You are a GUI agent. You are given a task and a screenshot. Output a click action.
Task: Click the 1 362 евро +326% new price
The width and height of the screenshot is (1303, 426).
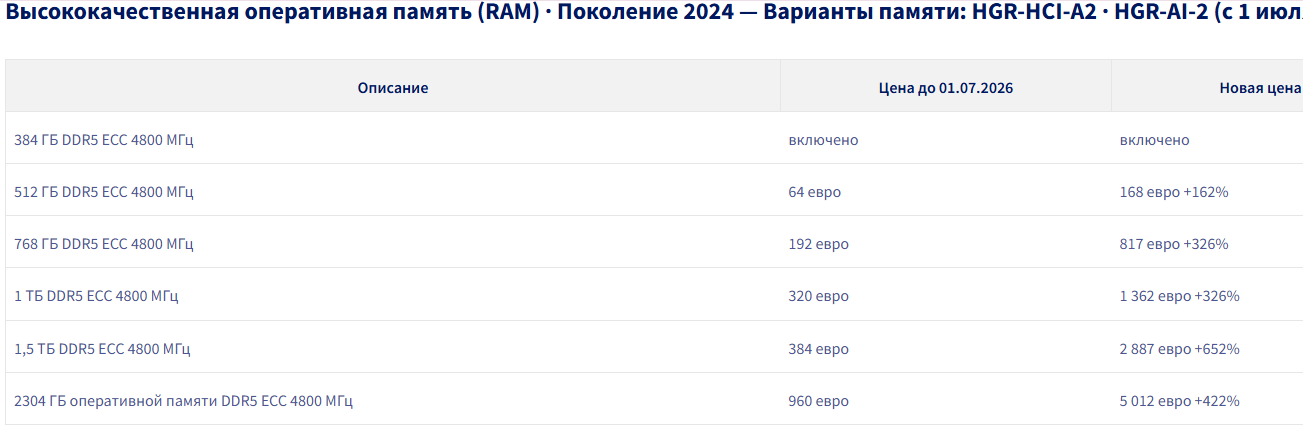tap(1180, 296)
